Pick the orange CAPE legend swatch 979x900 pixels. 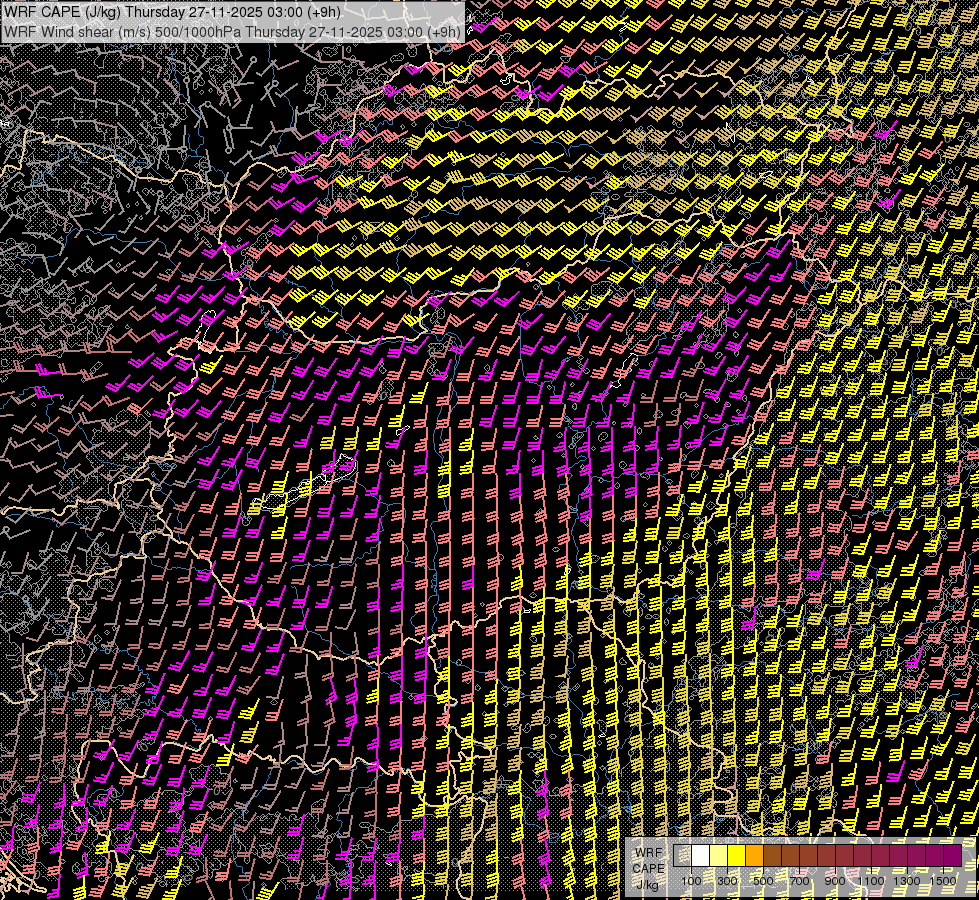[x=754, y=855]
